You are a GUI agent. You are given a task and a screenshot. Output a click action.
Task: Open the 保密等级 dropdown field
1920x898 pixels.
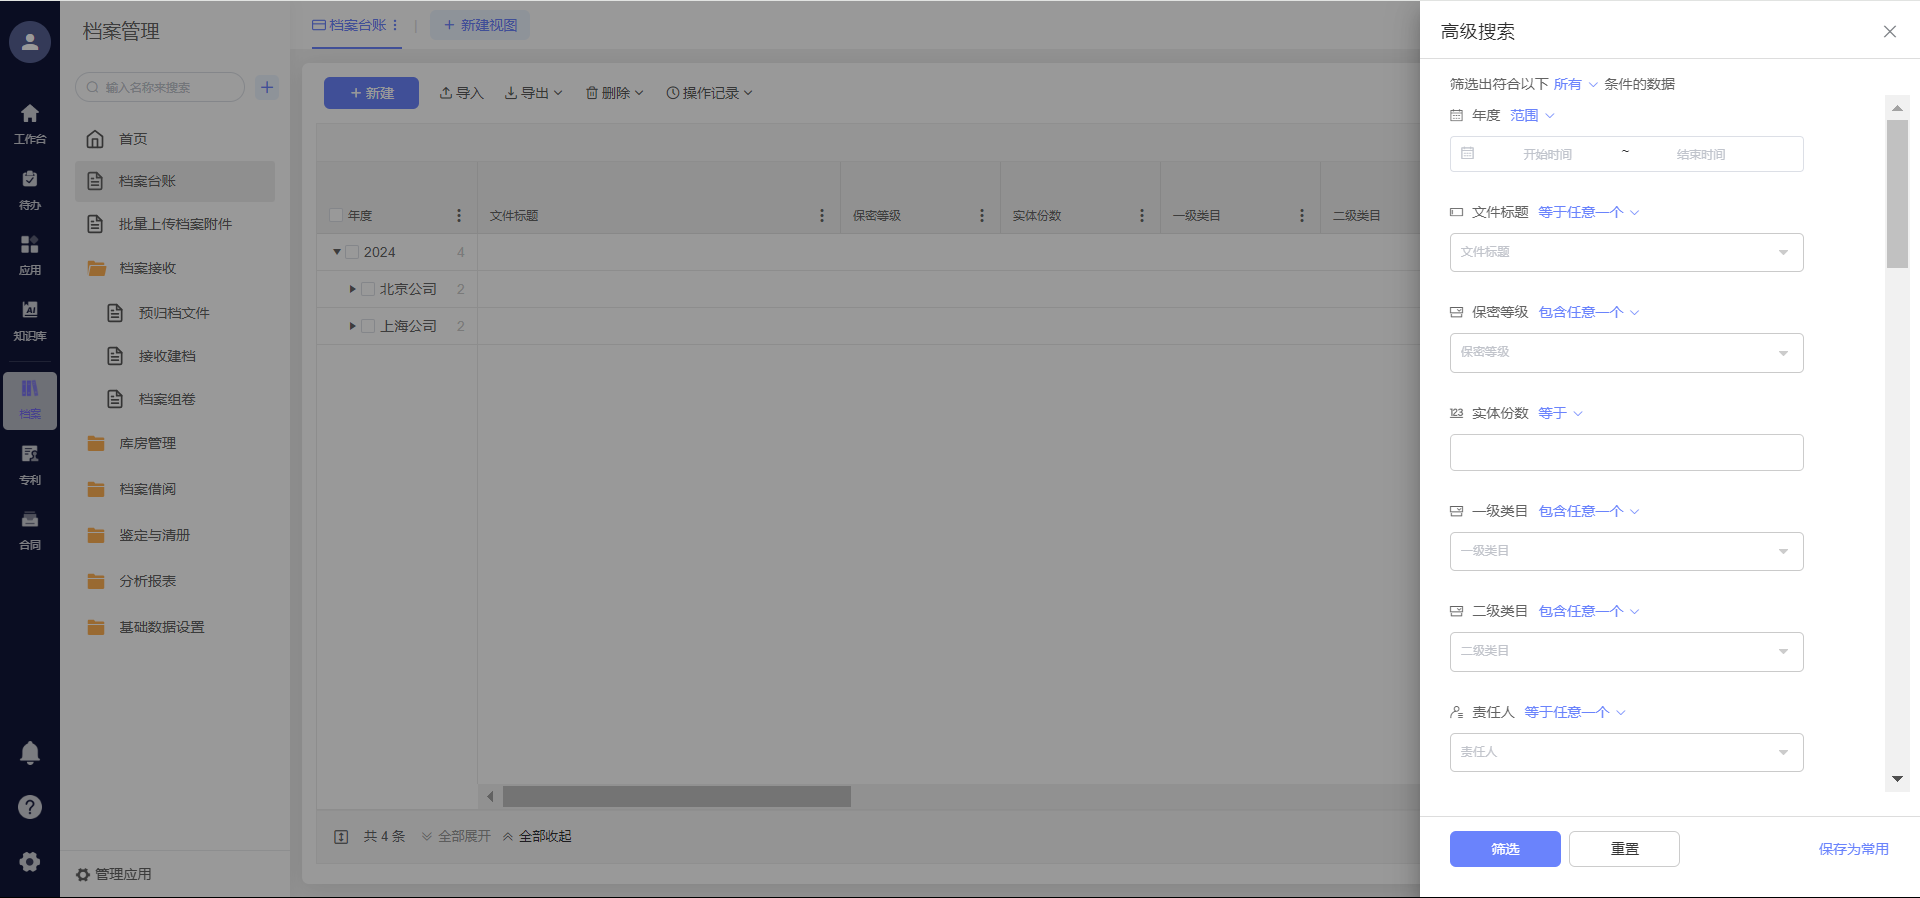[x=1626, y=353]
